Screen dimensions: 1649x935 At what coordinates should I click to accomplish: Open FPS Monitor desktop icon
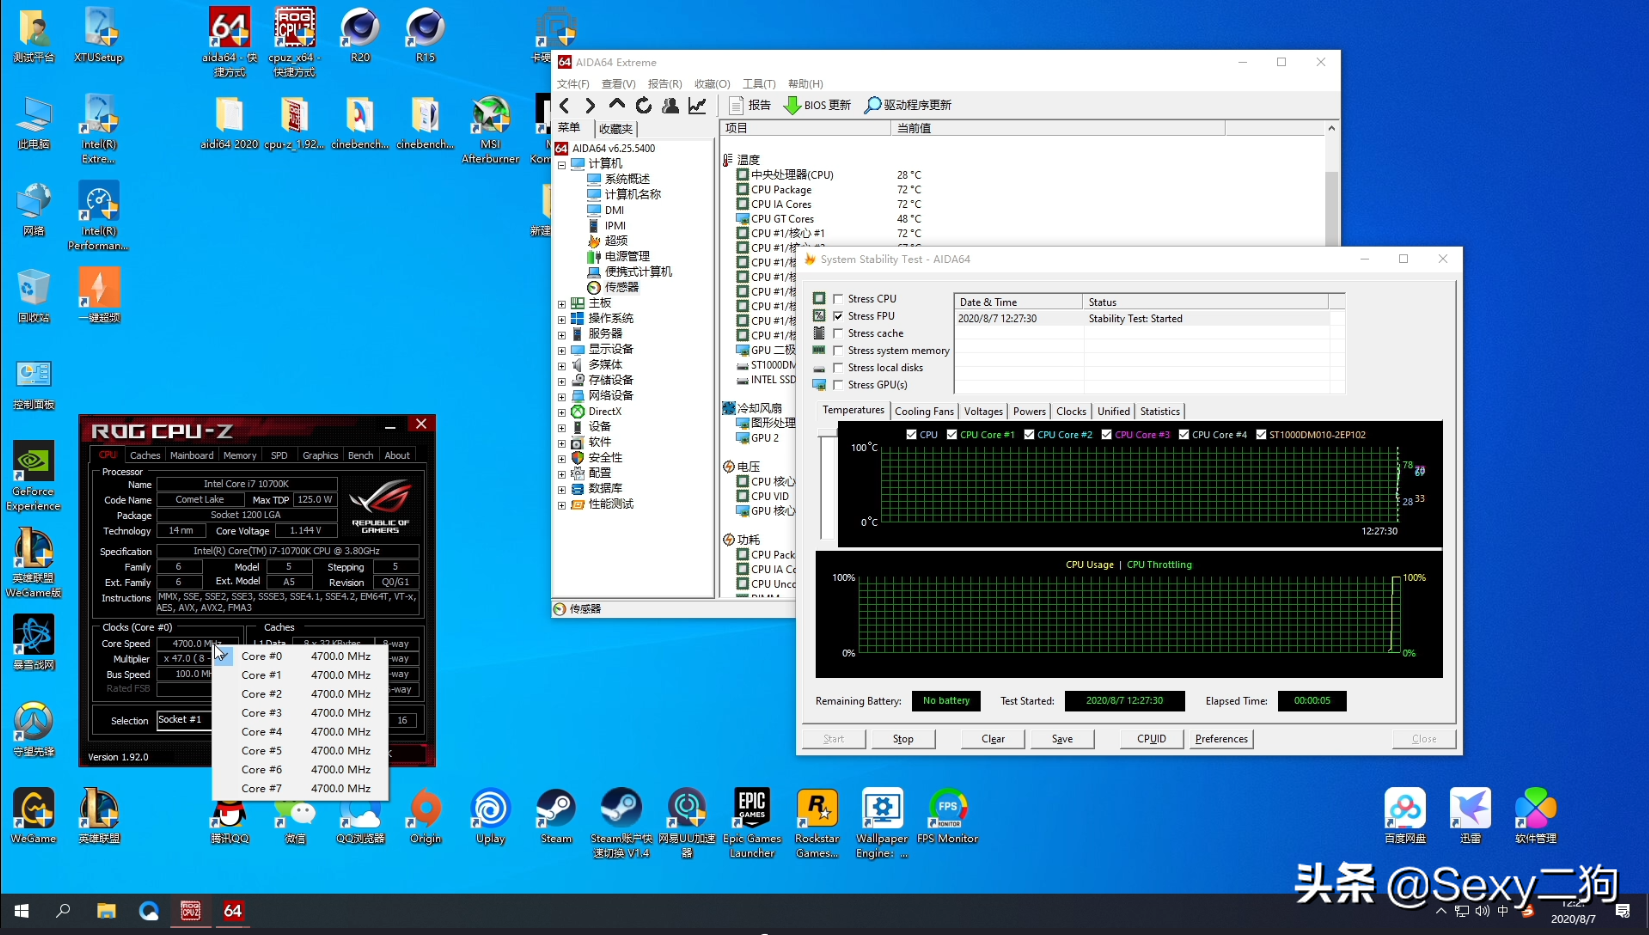coord(947,816)
